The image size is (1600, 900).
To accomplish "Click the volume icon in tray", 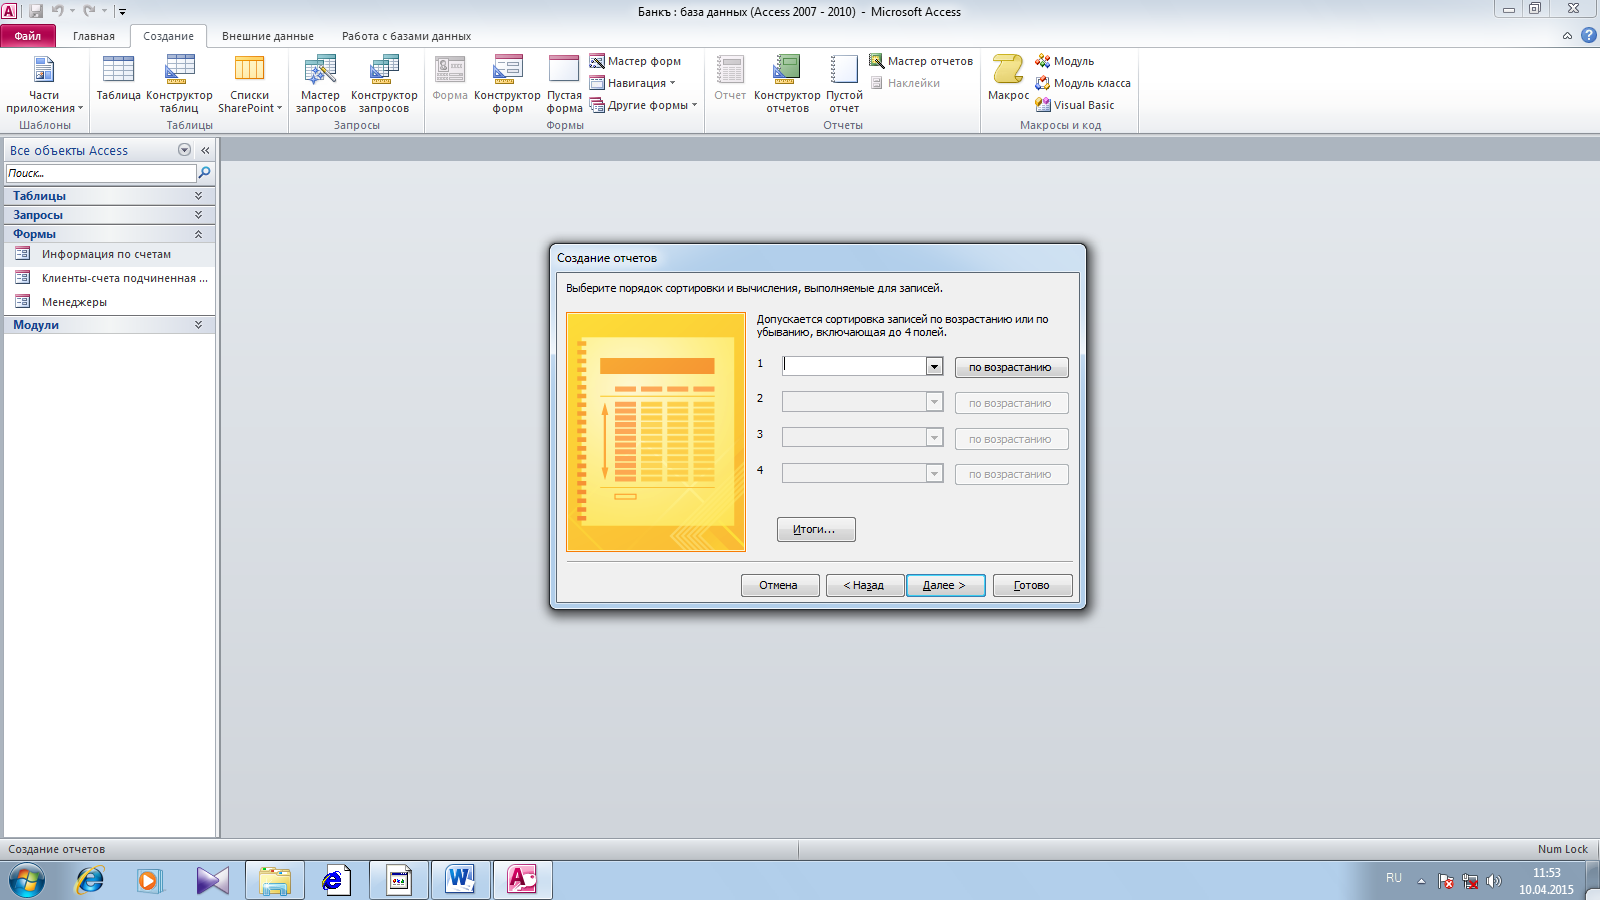I will pos(1494,881).
